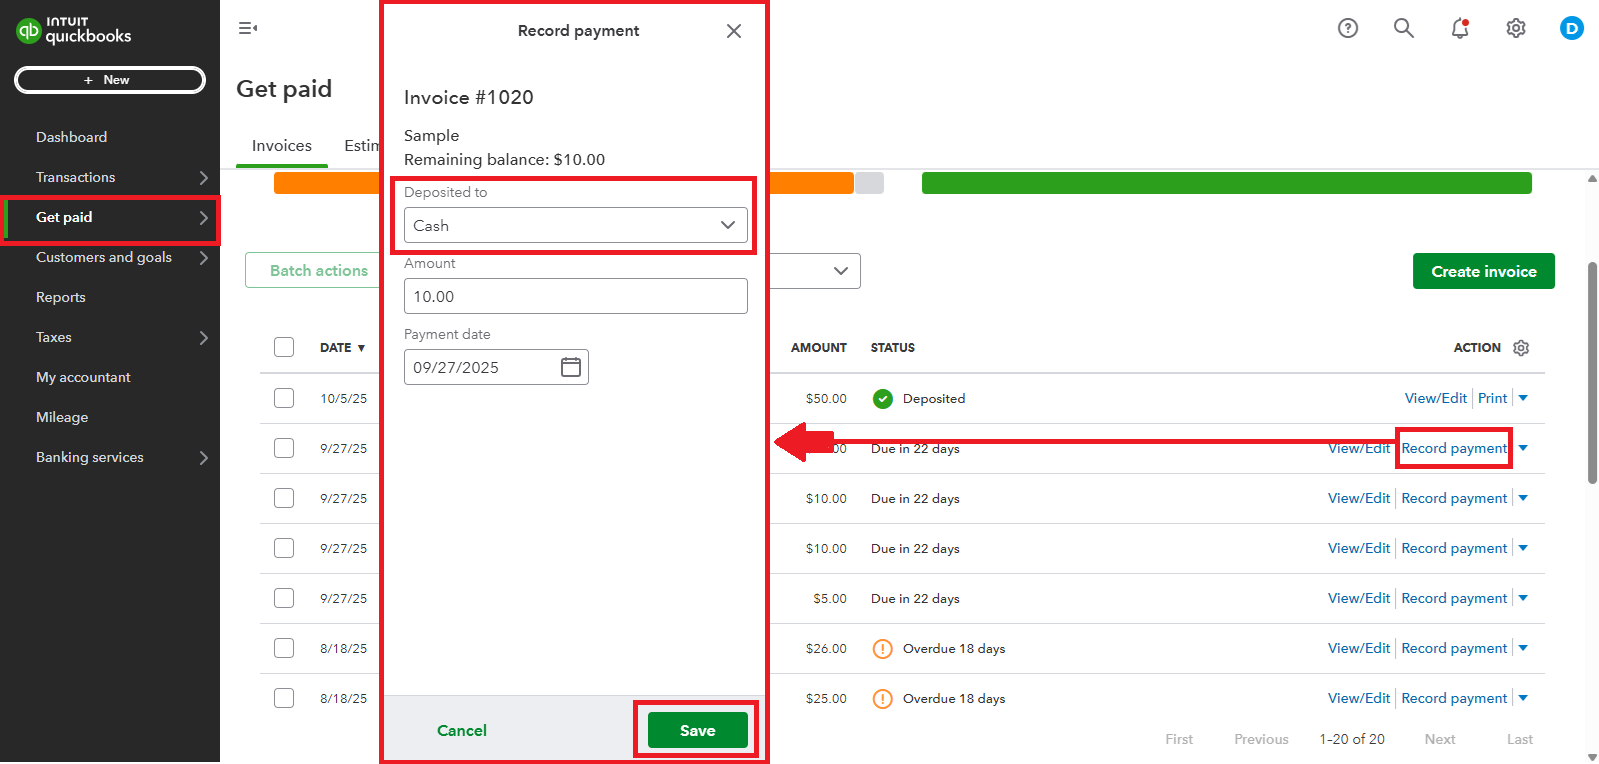Click the Create invoice button
This screenshot has width=1599, height=764.
tap(1483, 271)
